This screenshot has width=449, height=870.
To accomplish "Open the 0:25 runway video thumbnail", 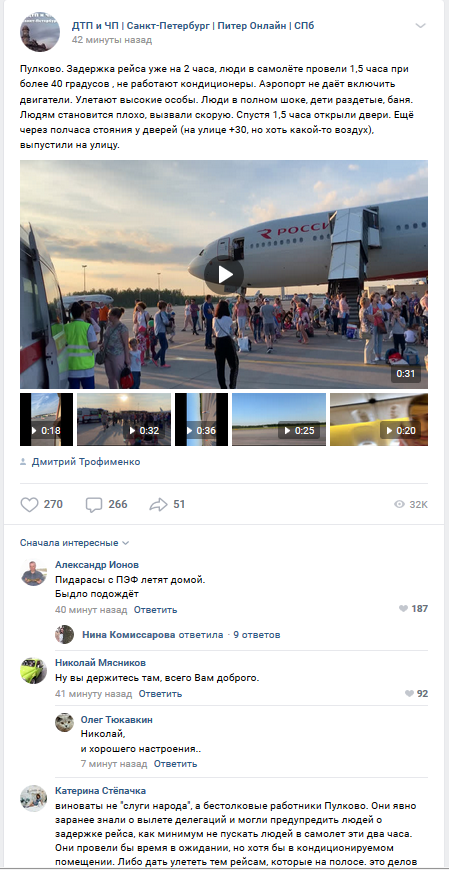I will coord(279,419).
